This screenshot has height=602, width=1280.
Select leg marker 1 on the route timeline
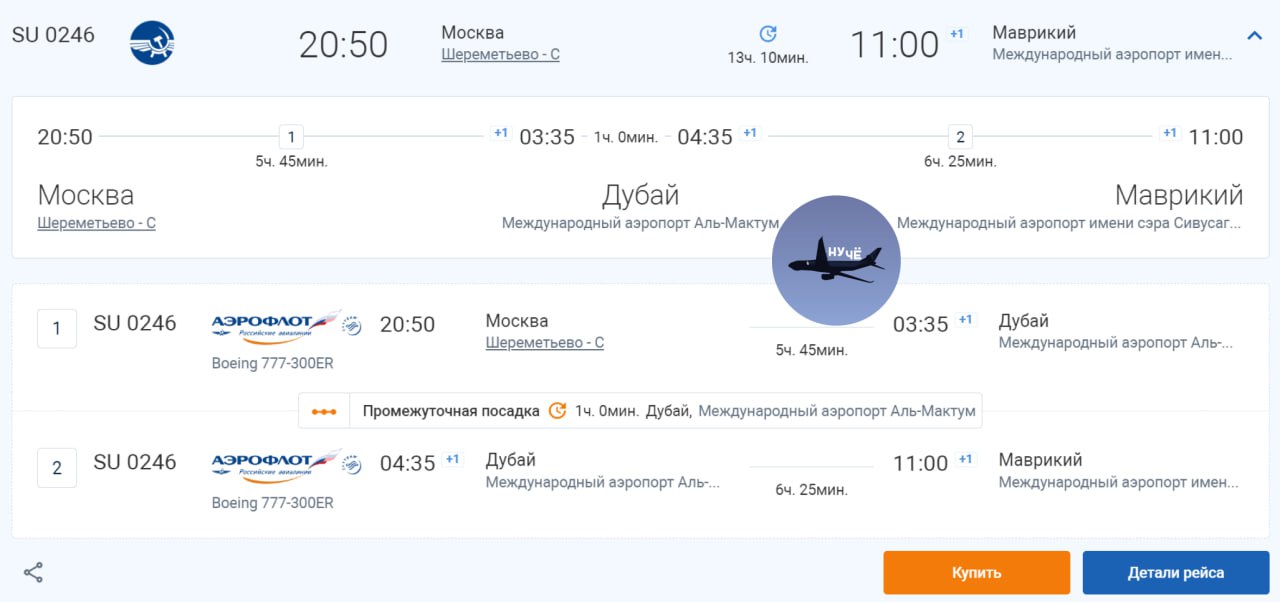tap(291, 137)
